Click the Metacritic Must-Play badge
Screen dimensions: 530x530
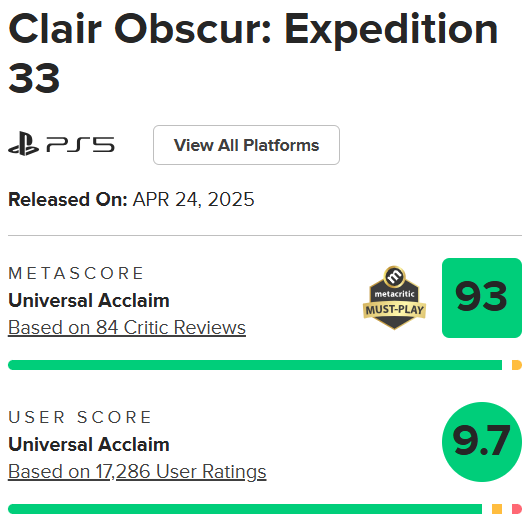point(394,298)
